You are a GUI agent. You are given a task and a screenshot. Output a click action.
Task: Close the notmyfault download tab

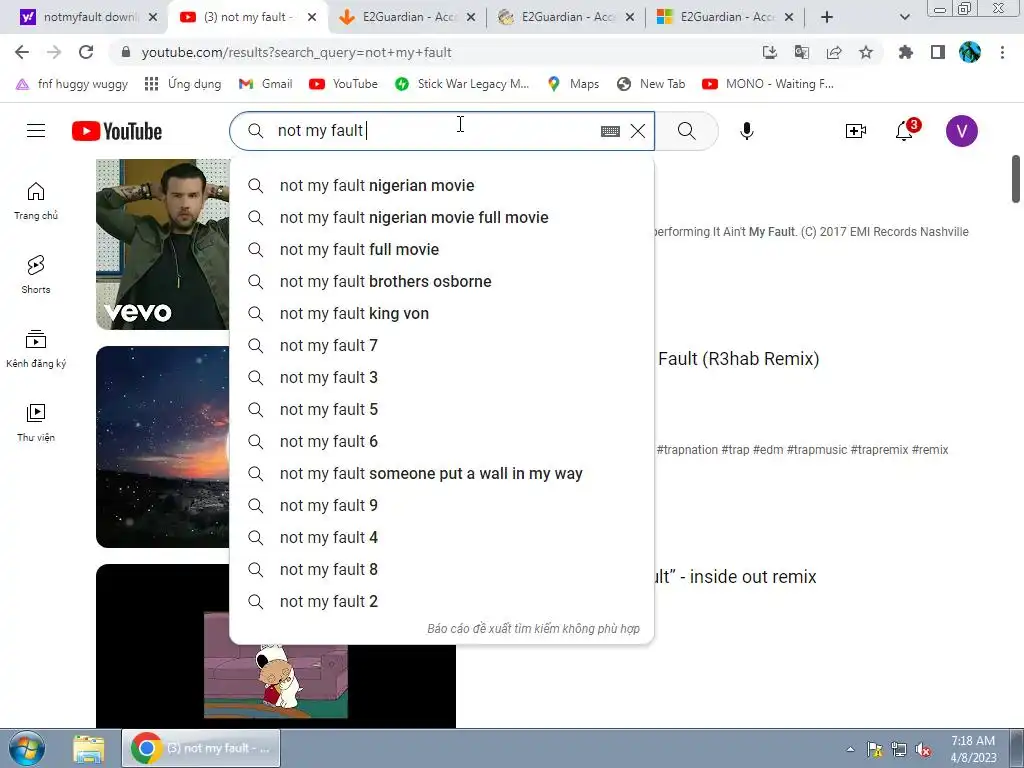point(153,17)
